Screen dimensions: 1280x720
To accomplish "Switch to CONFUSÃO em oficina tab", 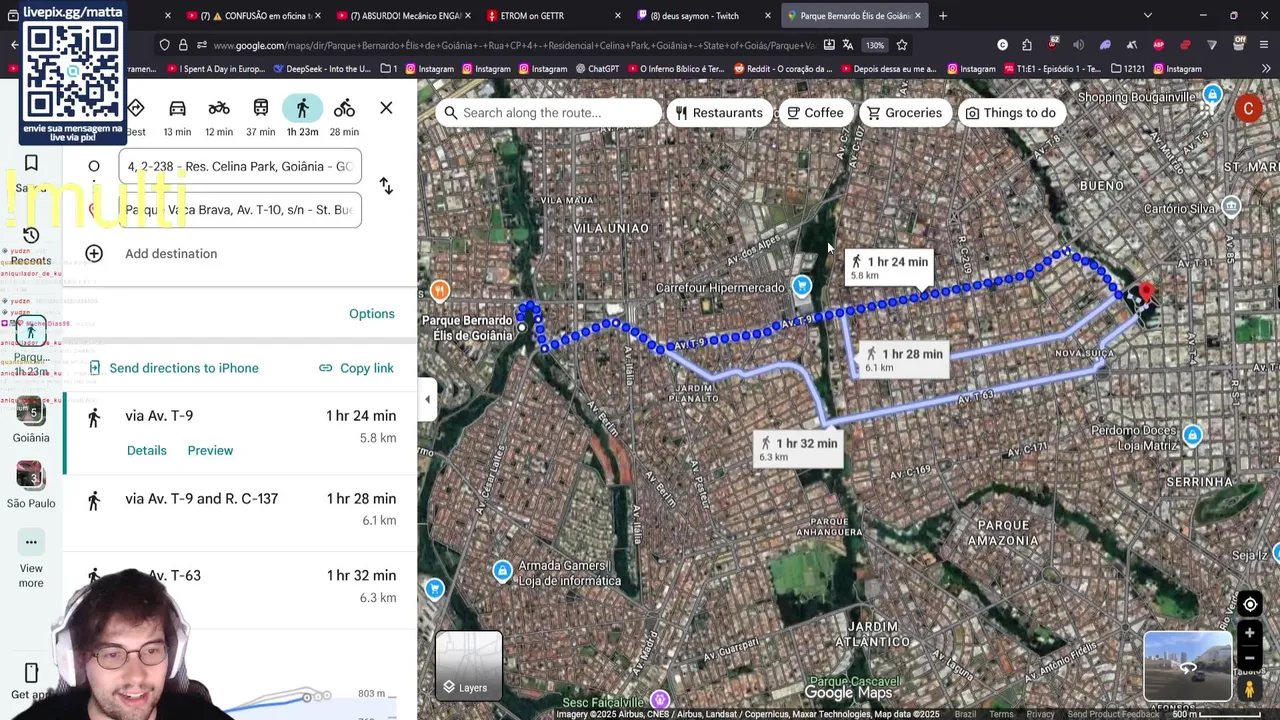I will (255, 16).
